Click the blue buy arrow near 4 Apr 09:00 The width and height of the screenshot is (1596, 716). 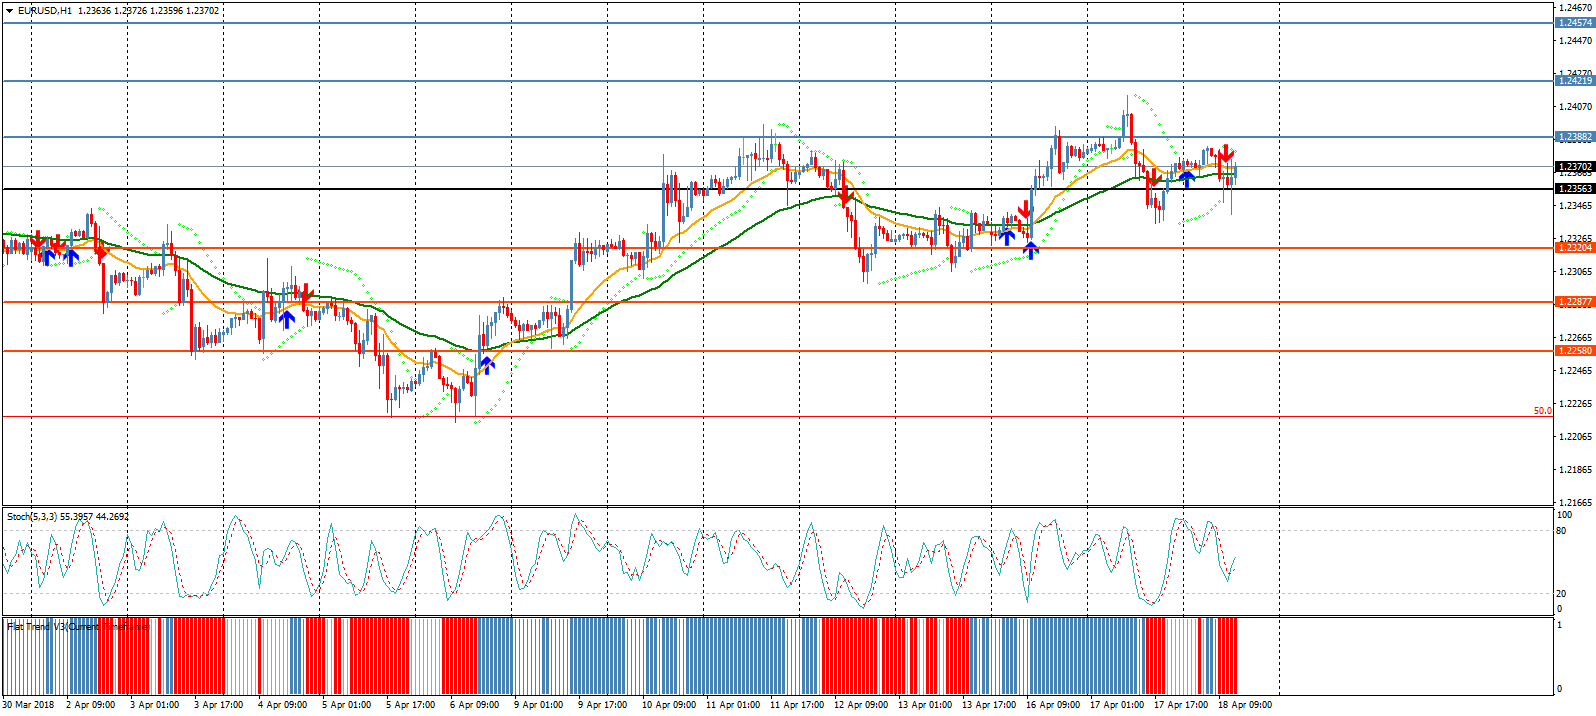pyautogui.click(x=287, y=319)
